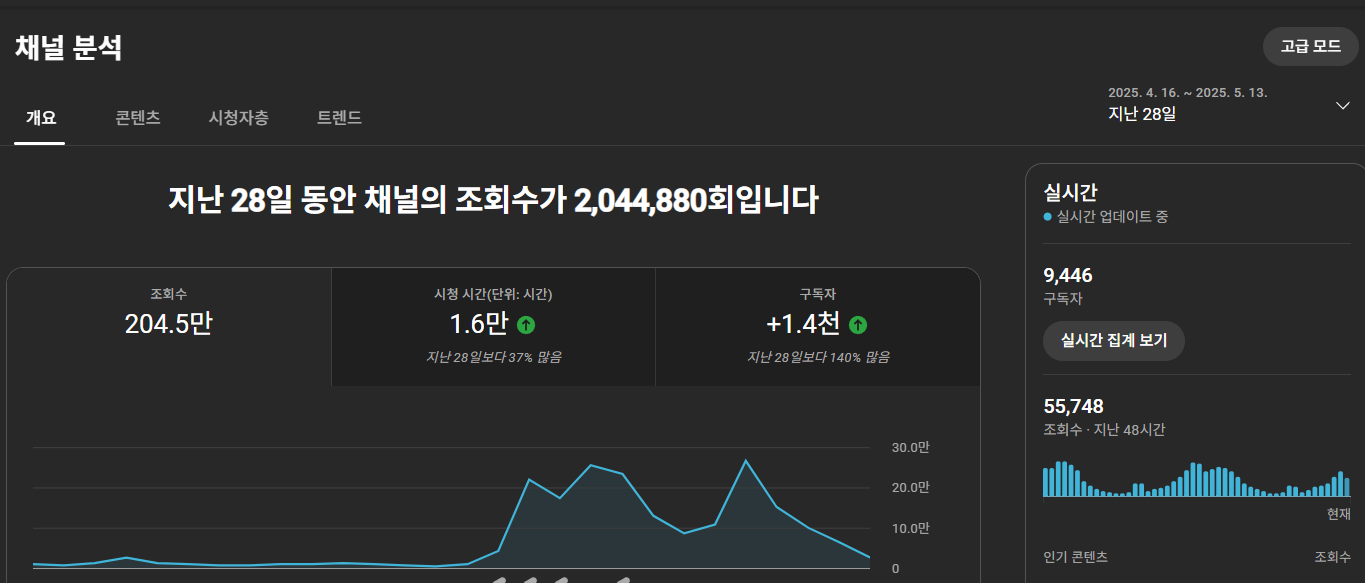
Task: Switch to the 콘텐츠 tab
Action: (138, 117)
